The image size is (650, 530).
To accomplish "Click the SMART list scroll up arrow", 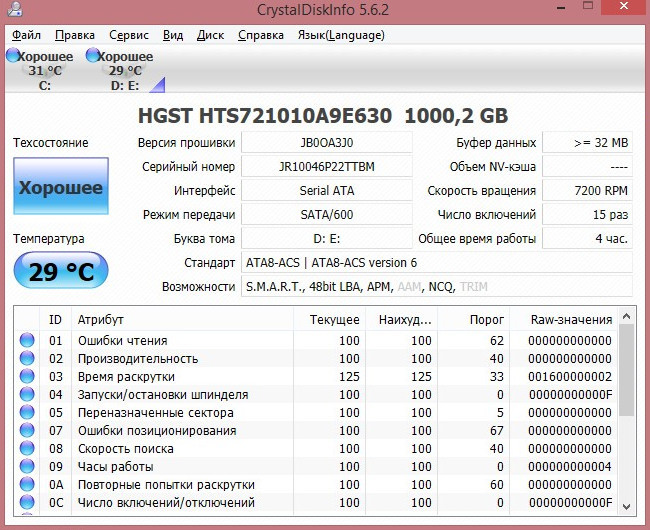I will click(626, 317).
